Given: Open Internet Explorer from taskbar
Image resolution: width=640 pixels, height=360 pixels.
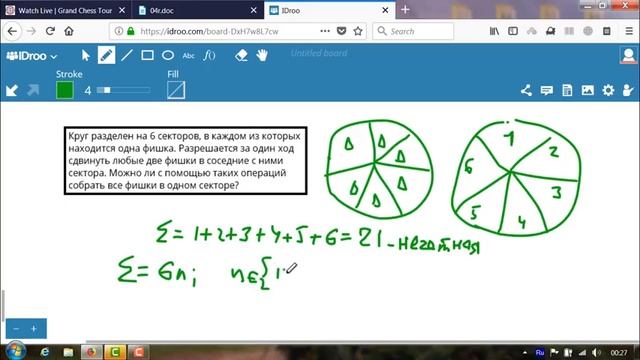Looking at the screenshot, I should coord(44,352).
